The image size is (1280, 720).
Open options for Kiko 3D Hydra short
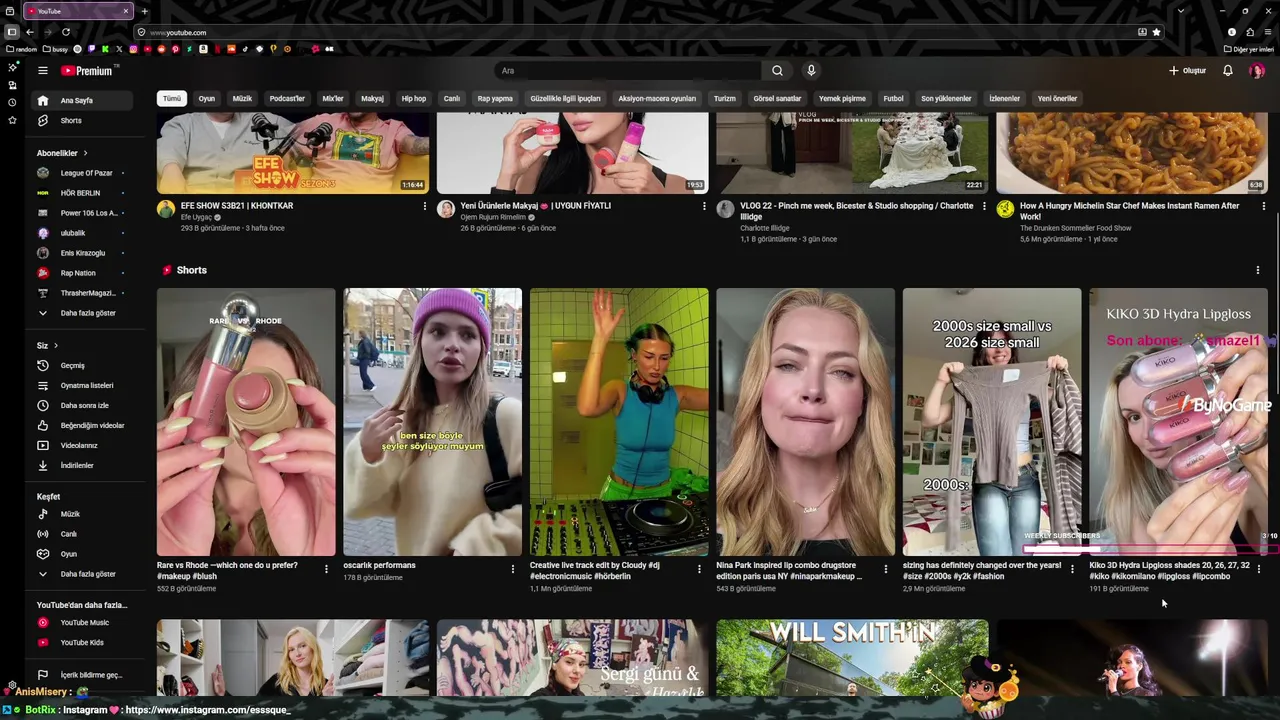pos(1259,569)
